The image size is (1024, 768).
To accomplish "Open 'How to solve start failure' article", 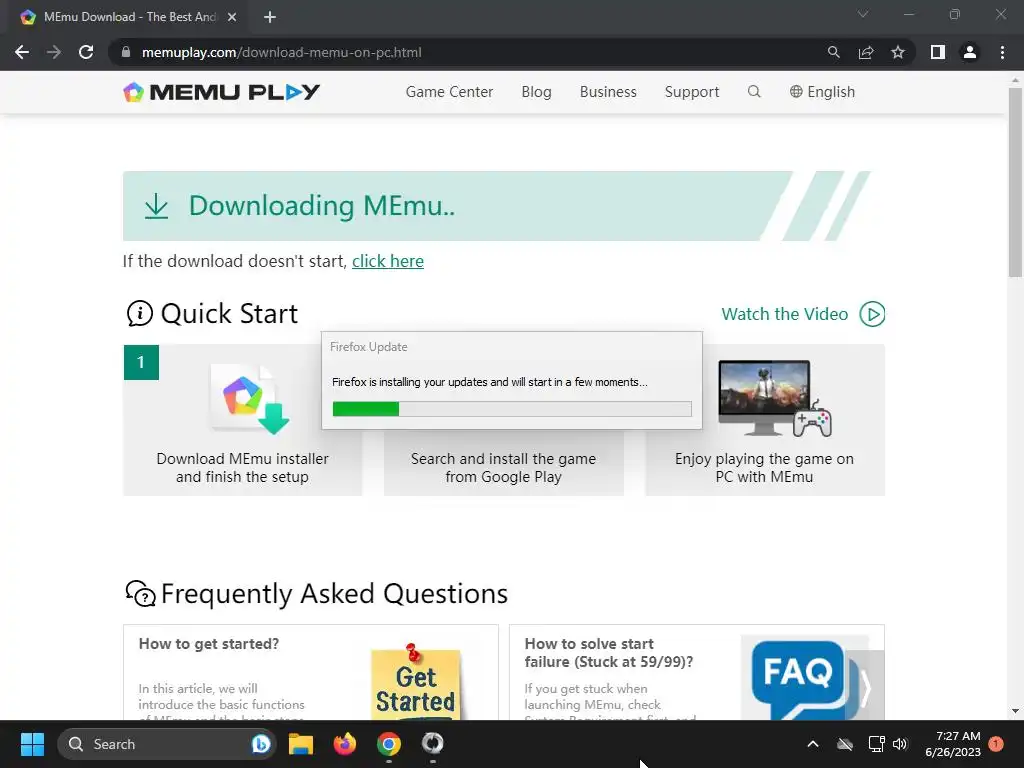I will point(609,652).
